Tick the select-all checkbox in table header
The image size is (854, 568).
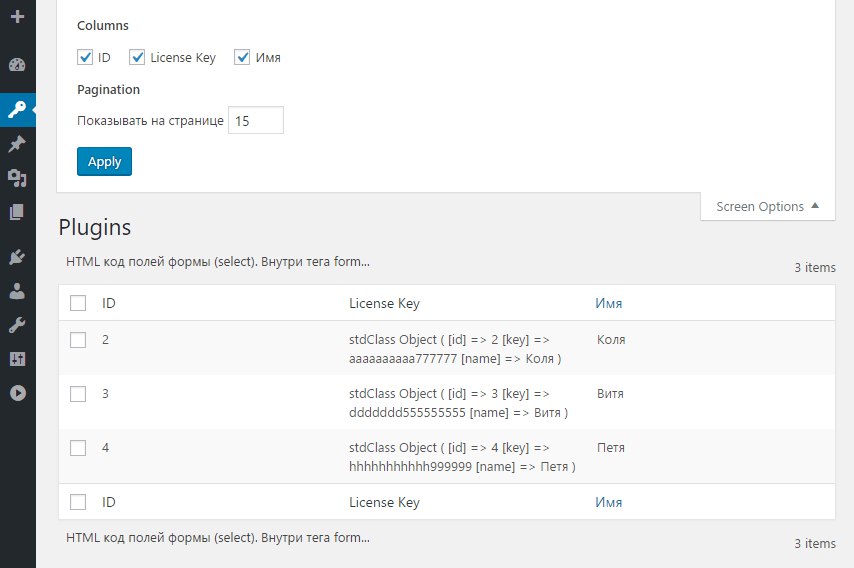tap(78, 303)
